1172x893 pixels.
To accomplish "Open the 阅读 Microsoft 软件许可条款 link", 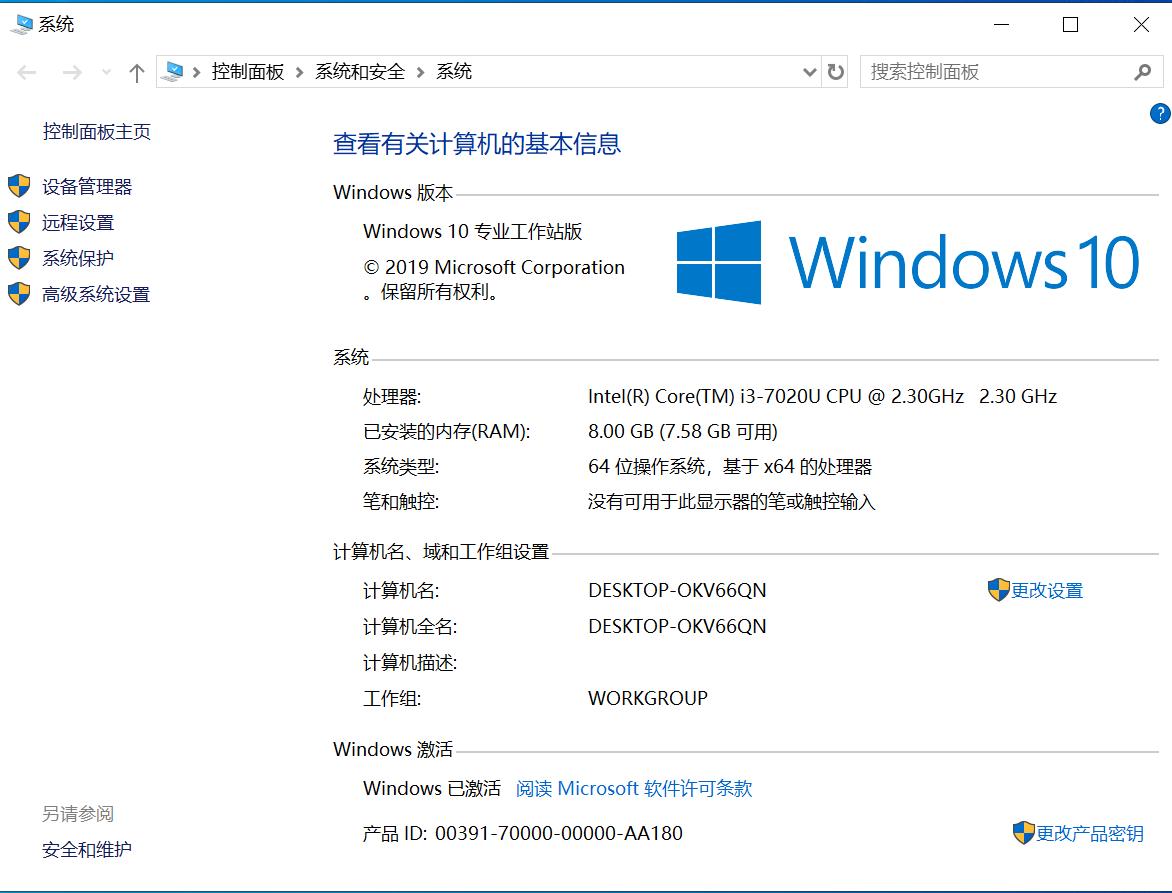I will click(635, 788).
